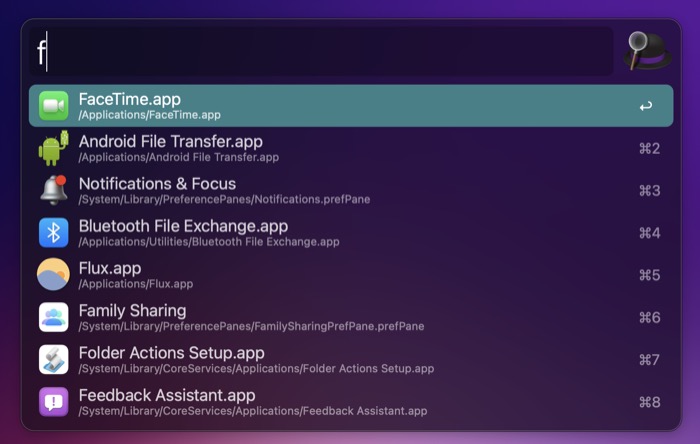Click the Flux sunset icon
Viewport: 700px width, 444px height.
coord(54,274)
